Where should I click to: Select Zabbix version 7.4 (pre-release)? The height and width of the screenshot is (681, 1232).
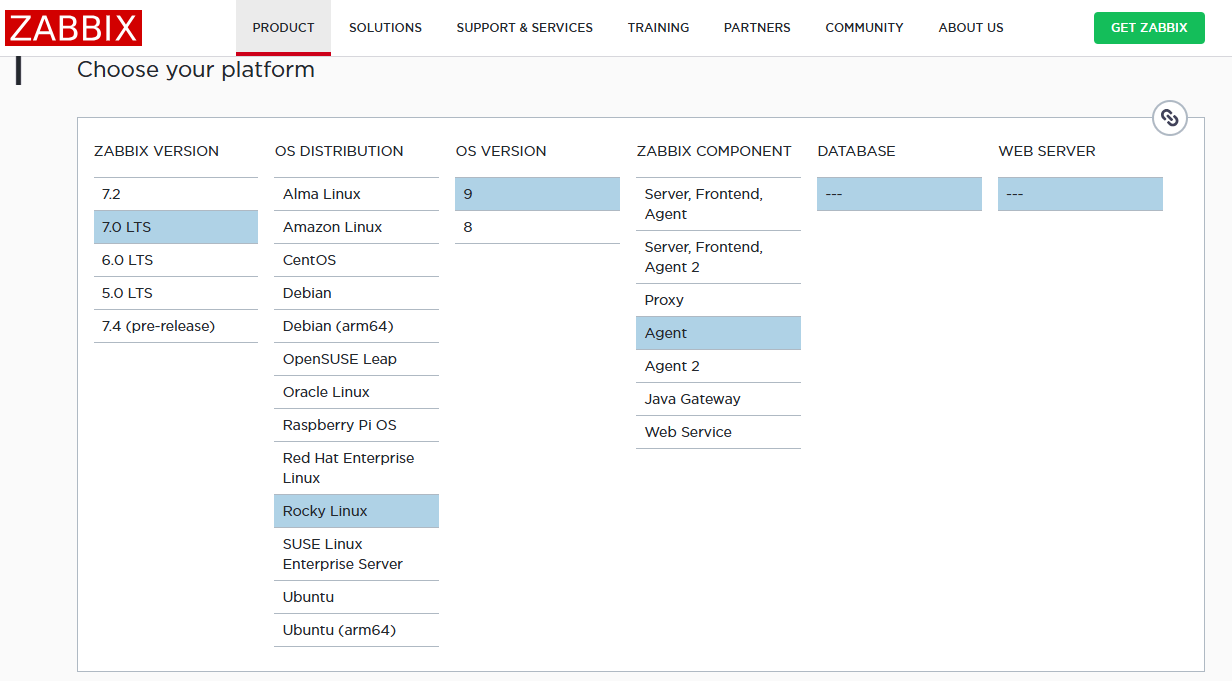[176, 326]
